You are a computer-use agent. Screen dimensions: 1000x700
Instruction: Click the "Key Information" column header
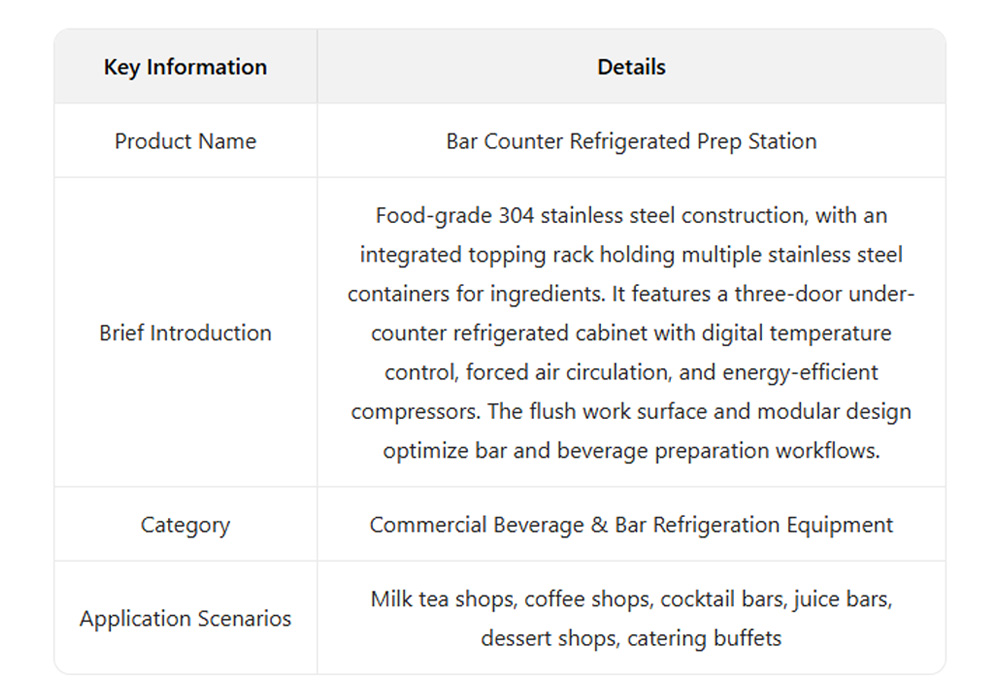click(x=185, y=68)
